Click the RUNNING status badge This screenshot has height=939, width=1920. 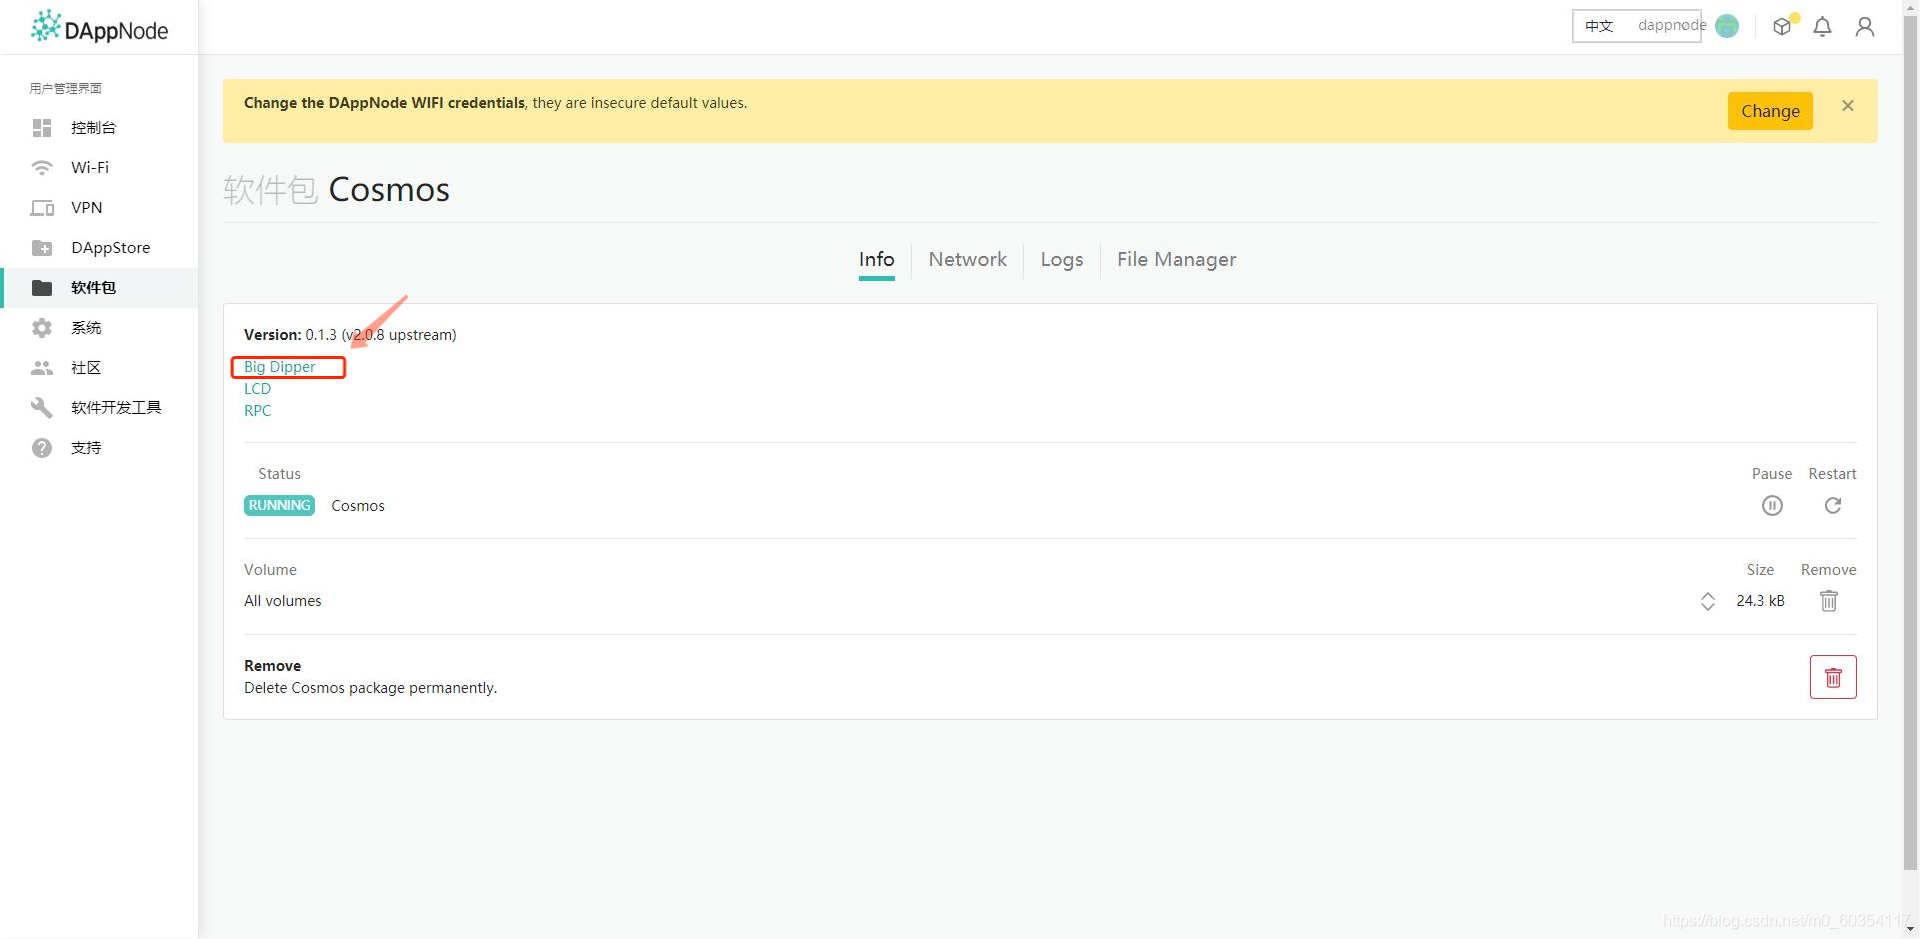(x=279, y=506)
